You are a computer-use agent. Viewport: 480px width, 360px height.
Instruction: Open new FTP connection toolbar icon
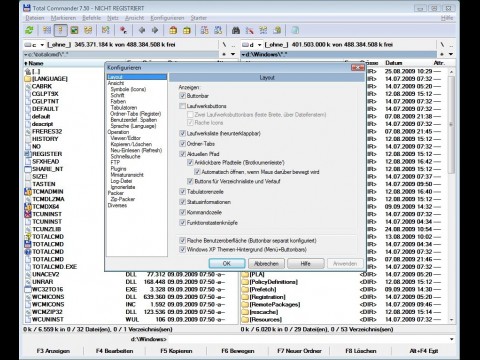pyautogui.click(x=218, y=30)
